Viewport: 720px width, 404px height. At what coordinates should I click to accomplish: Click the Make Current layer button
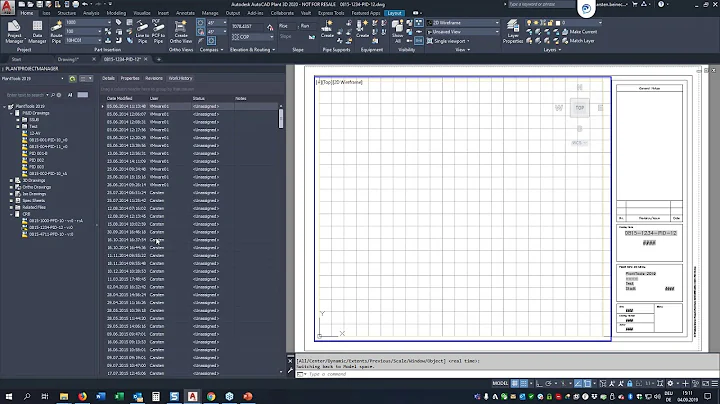click(579, 32)
